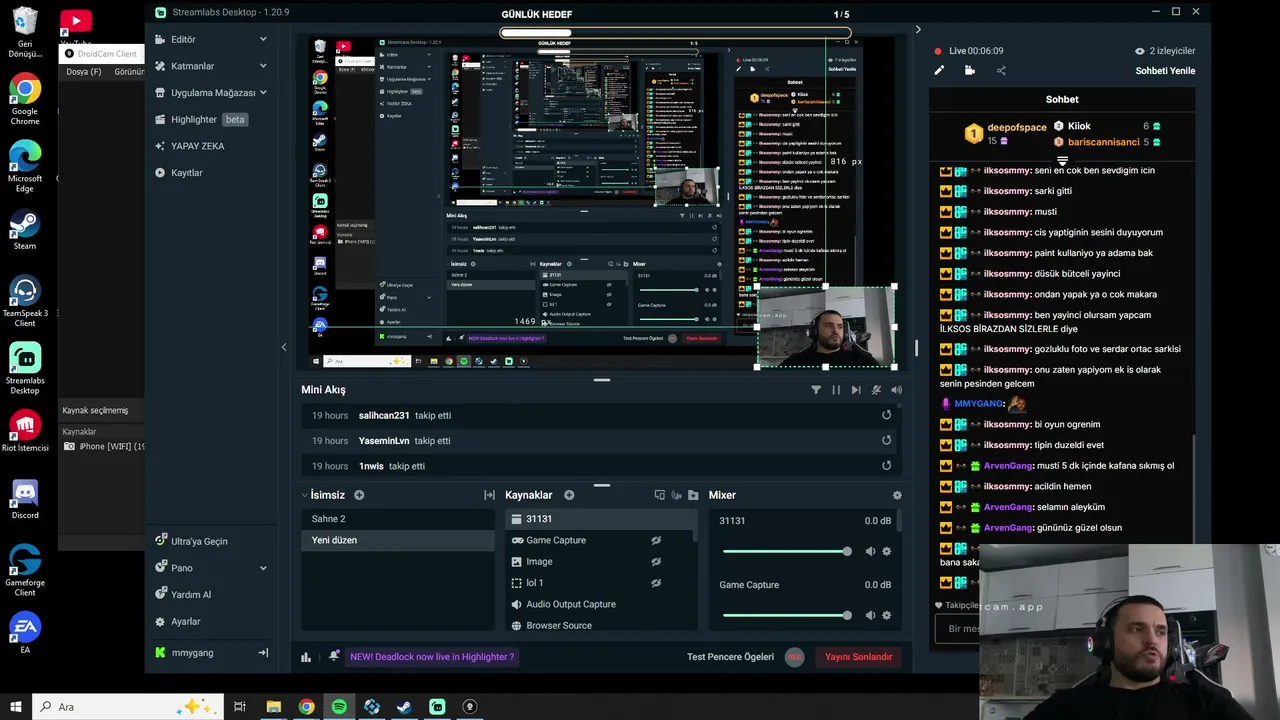Image resolution: width=1280 pixels, height=720 pixels.
Task: Toggle visibility of Game Capture source
Action: pos(656,540)
